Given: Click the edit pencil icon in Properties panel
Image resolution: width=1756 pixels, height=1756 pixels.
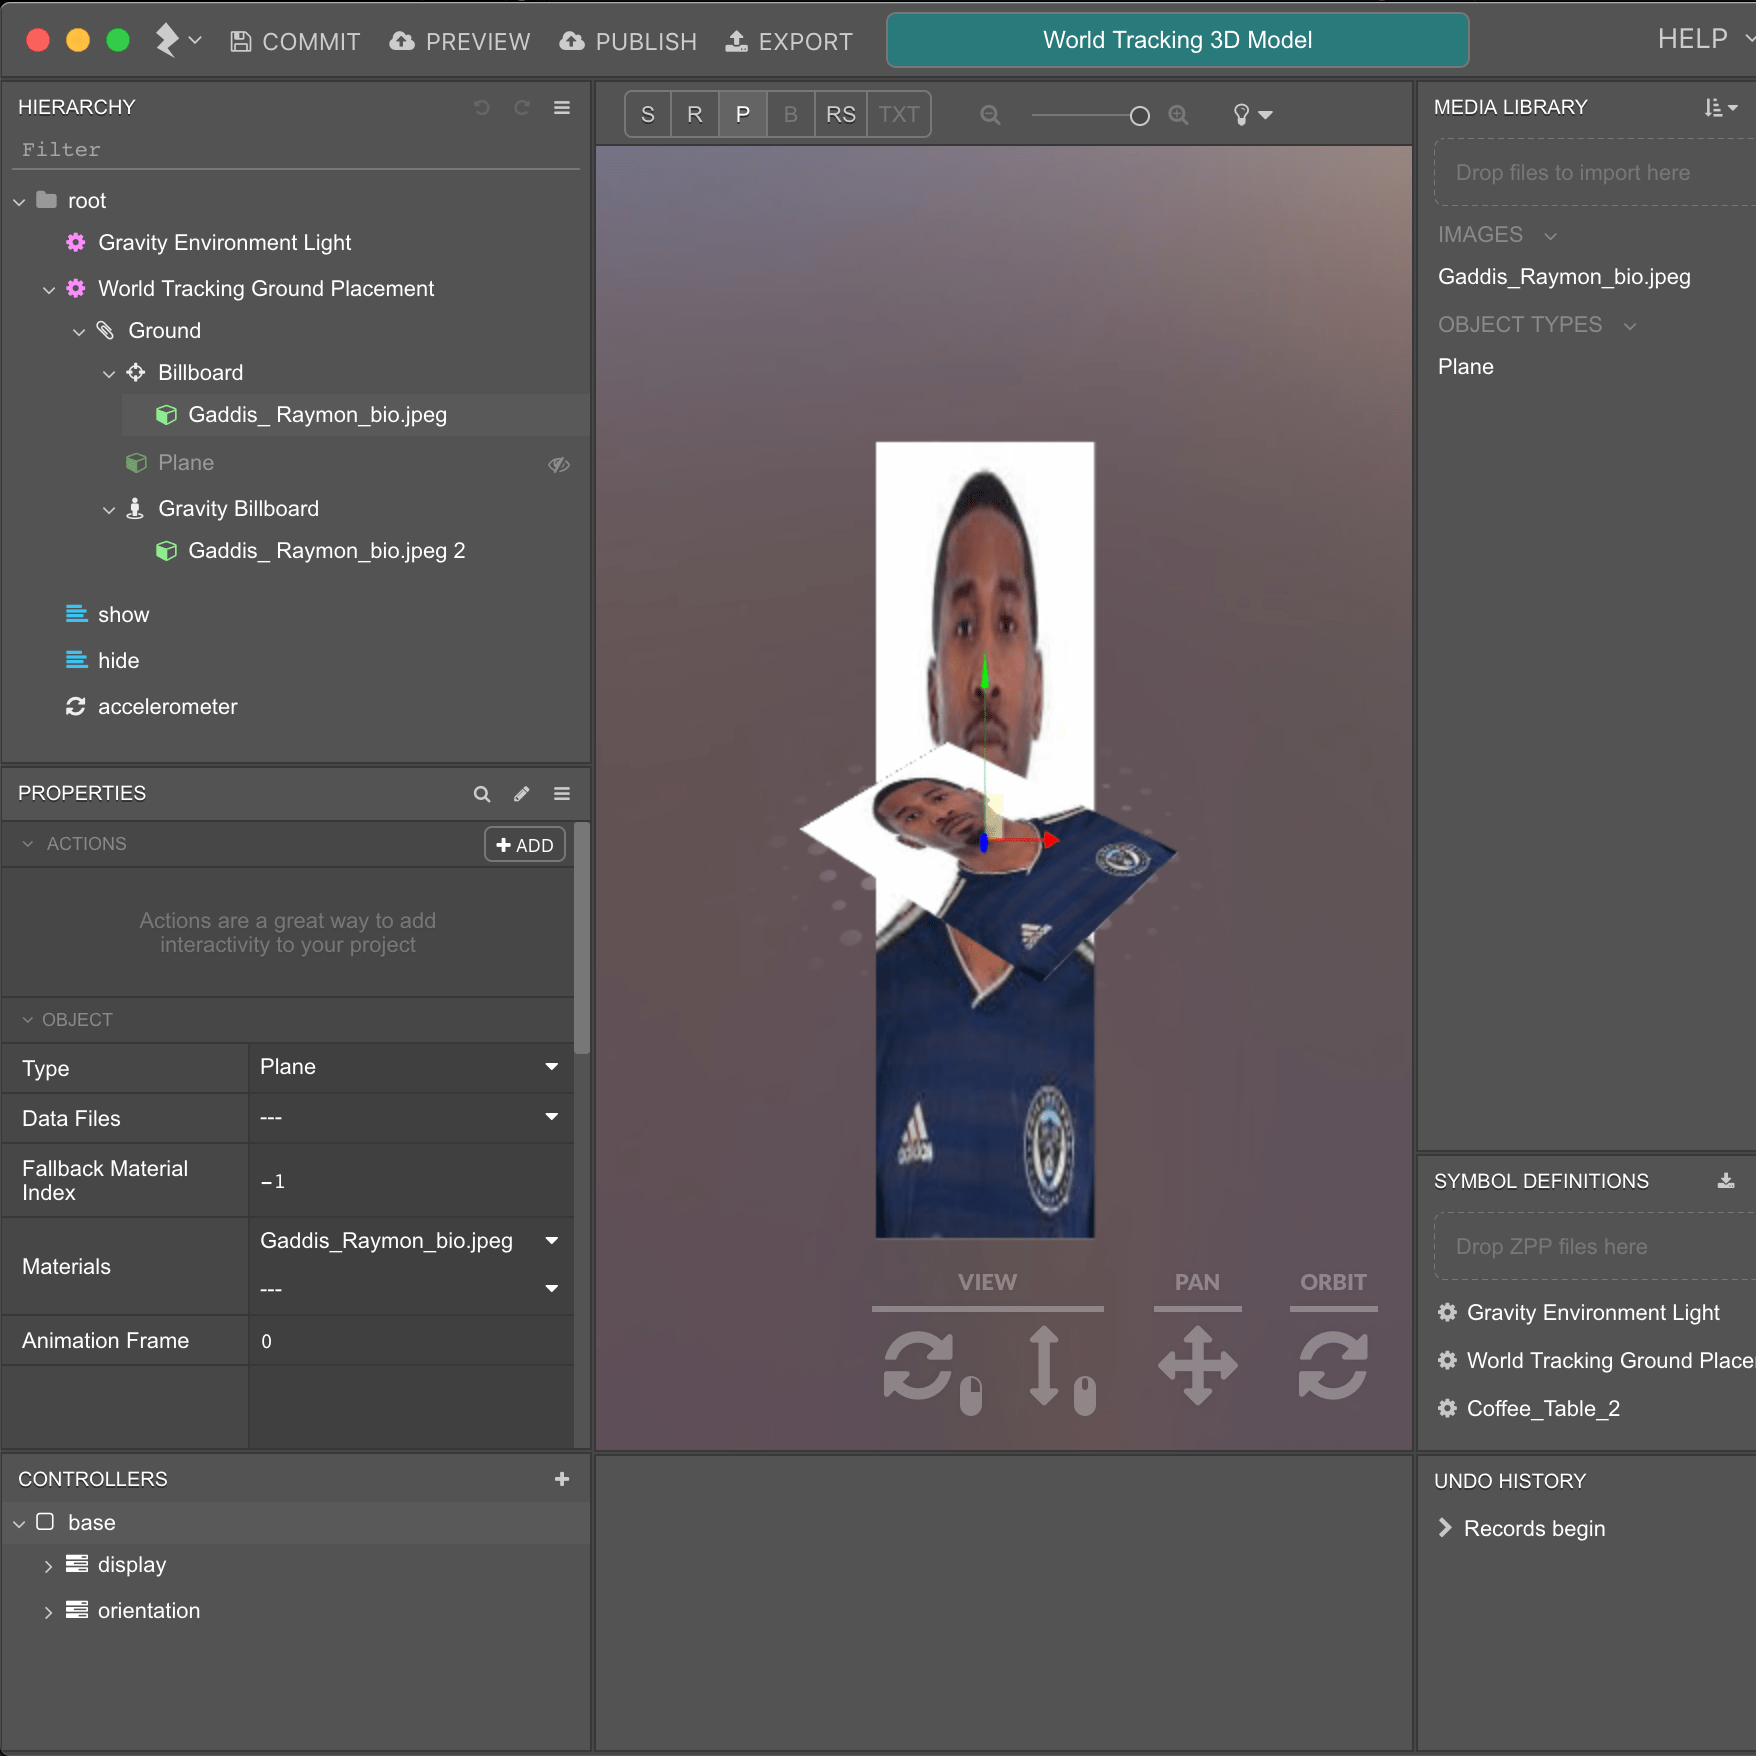Looking at the screenshot, I should pyautogui.click(x=521, y=793).
